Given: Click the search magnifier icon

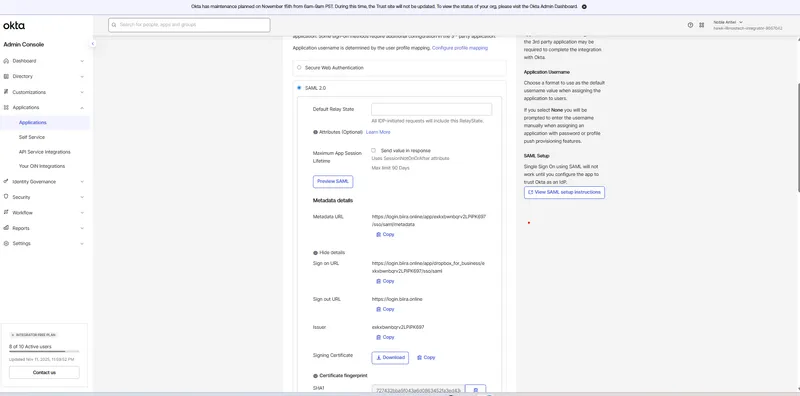Looking at the screenshot, I should point(114,25).
